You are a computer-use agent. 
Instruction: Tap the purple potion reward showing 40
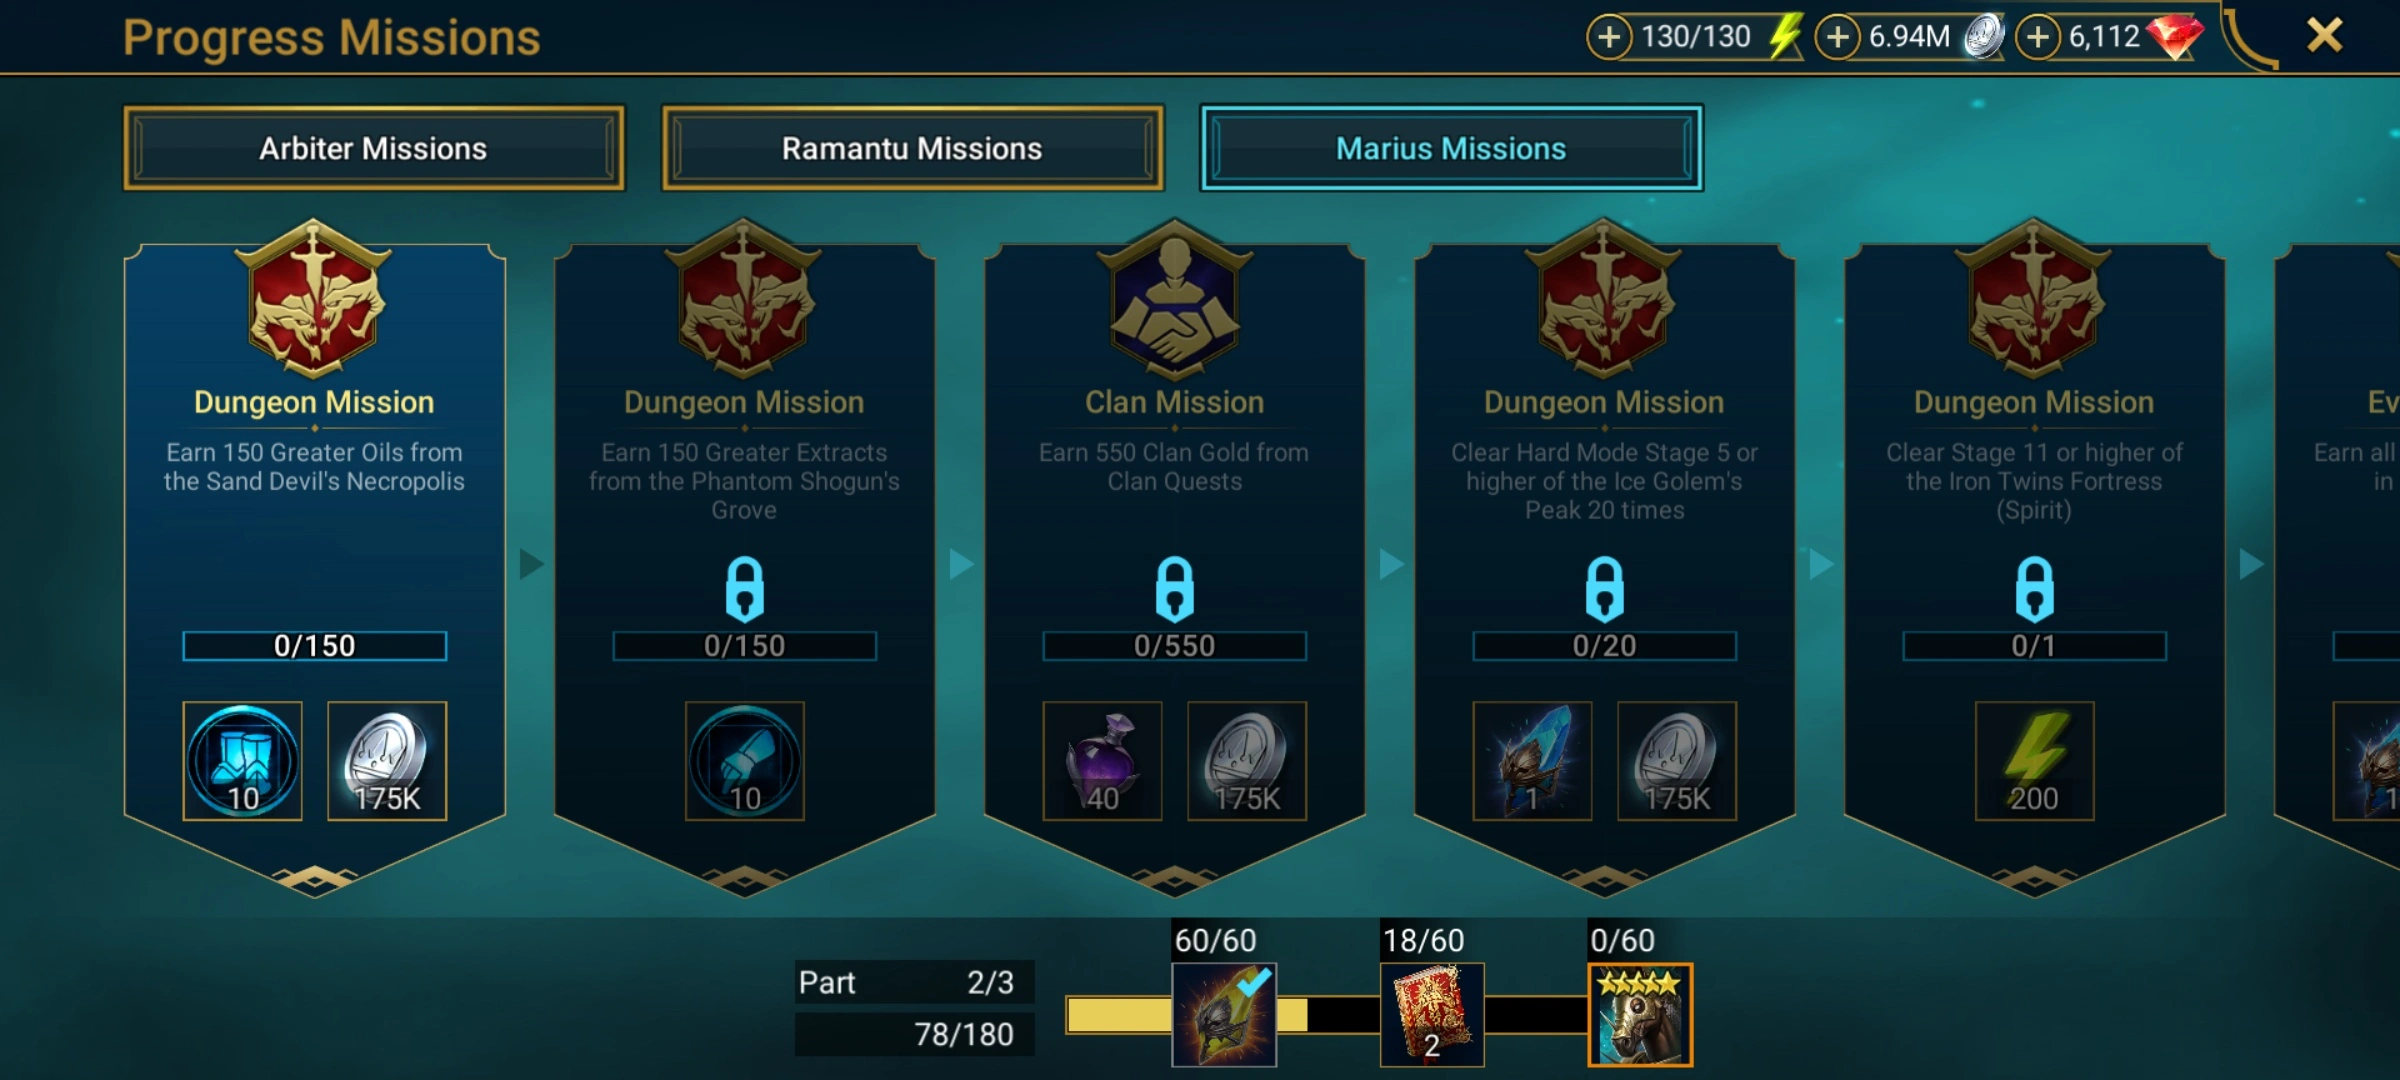pyautogui.click(x=1102, y=761)
